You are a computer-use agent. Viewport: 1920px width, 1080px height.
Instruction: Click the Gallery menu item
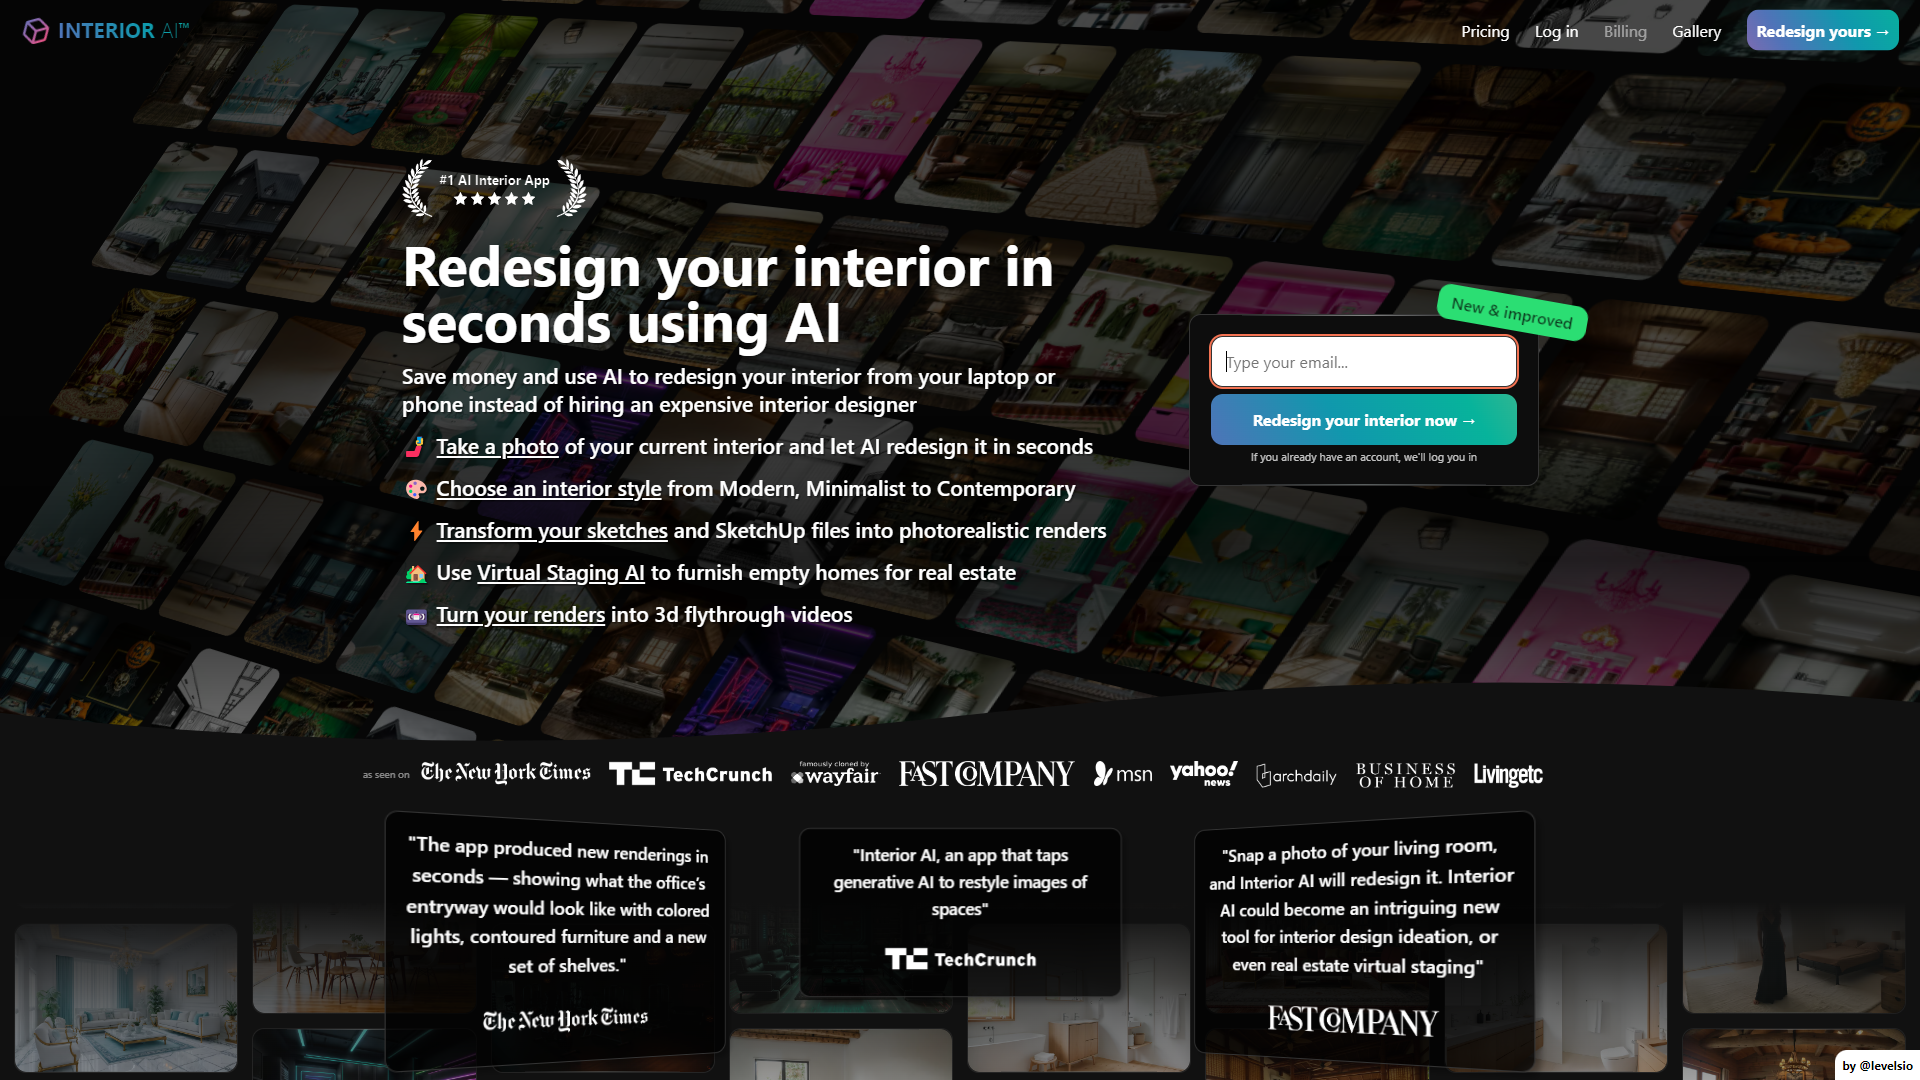1697,32
